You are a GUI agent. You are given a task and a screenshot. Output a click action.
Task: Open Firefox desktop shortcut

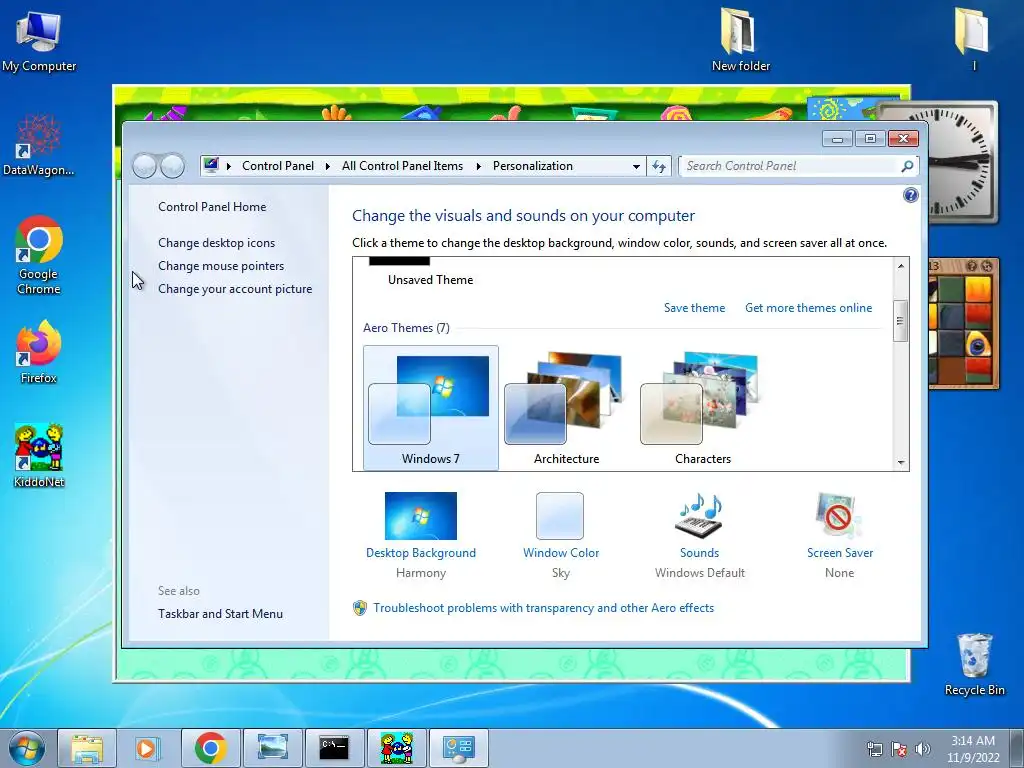(x=39, y=352)
